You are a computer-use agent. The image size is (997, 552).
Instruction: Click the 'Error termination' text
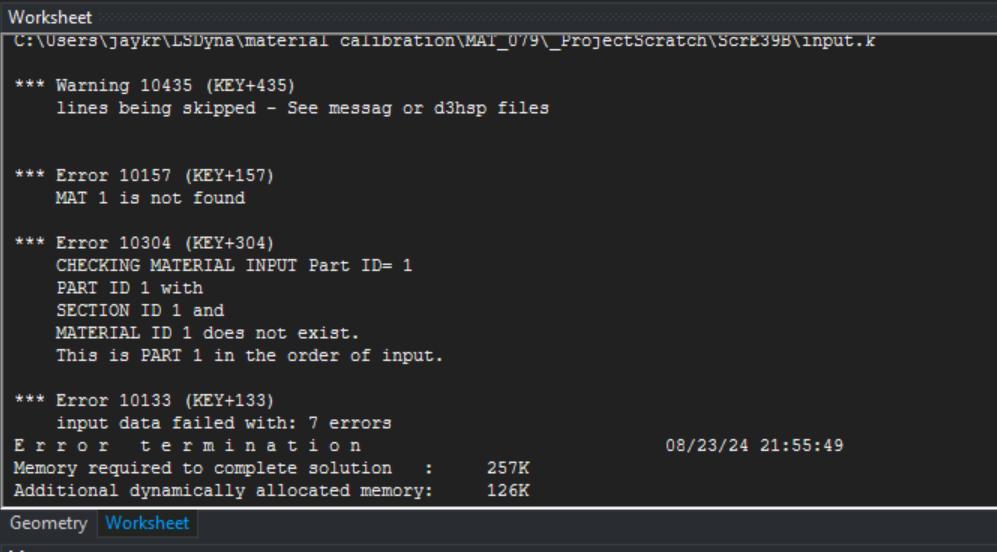point(188,445)
